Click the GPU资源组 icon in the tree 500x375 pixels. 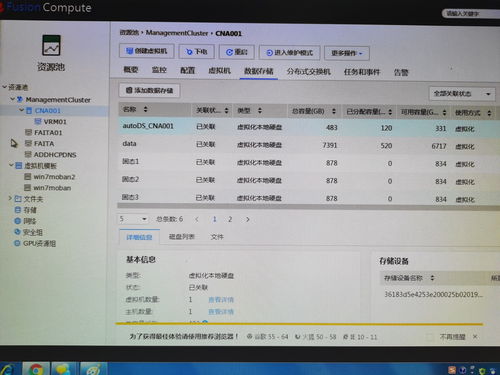(18, 243)
